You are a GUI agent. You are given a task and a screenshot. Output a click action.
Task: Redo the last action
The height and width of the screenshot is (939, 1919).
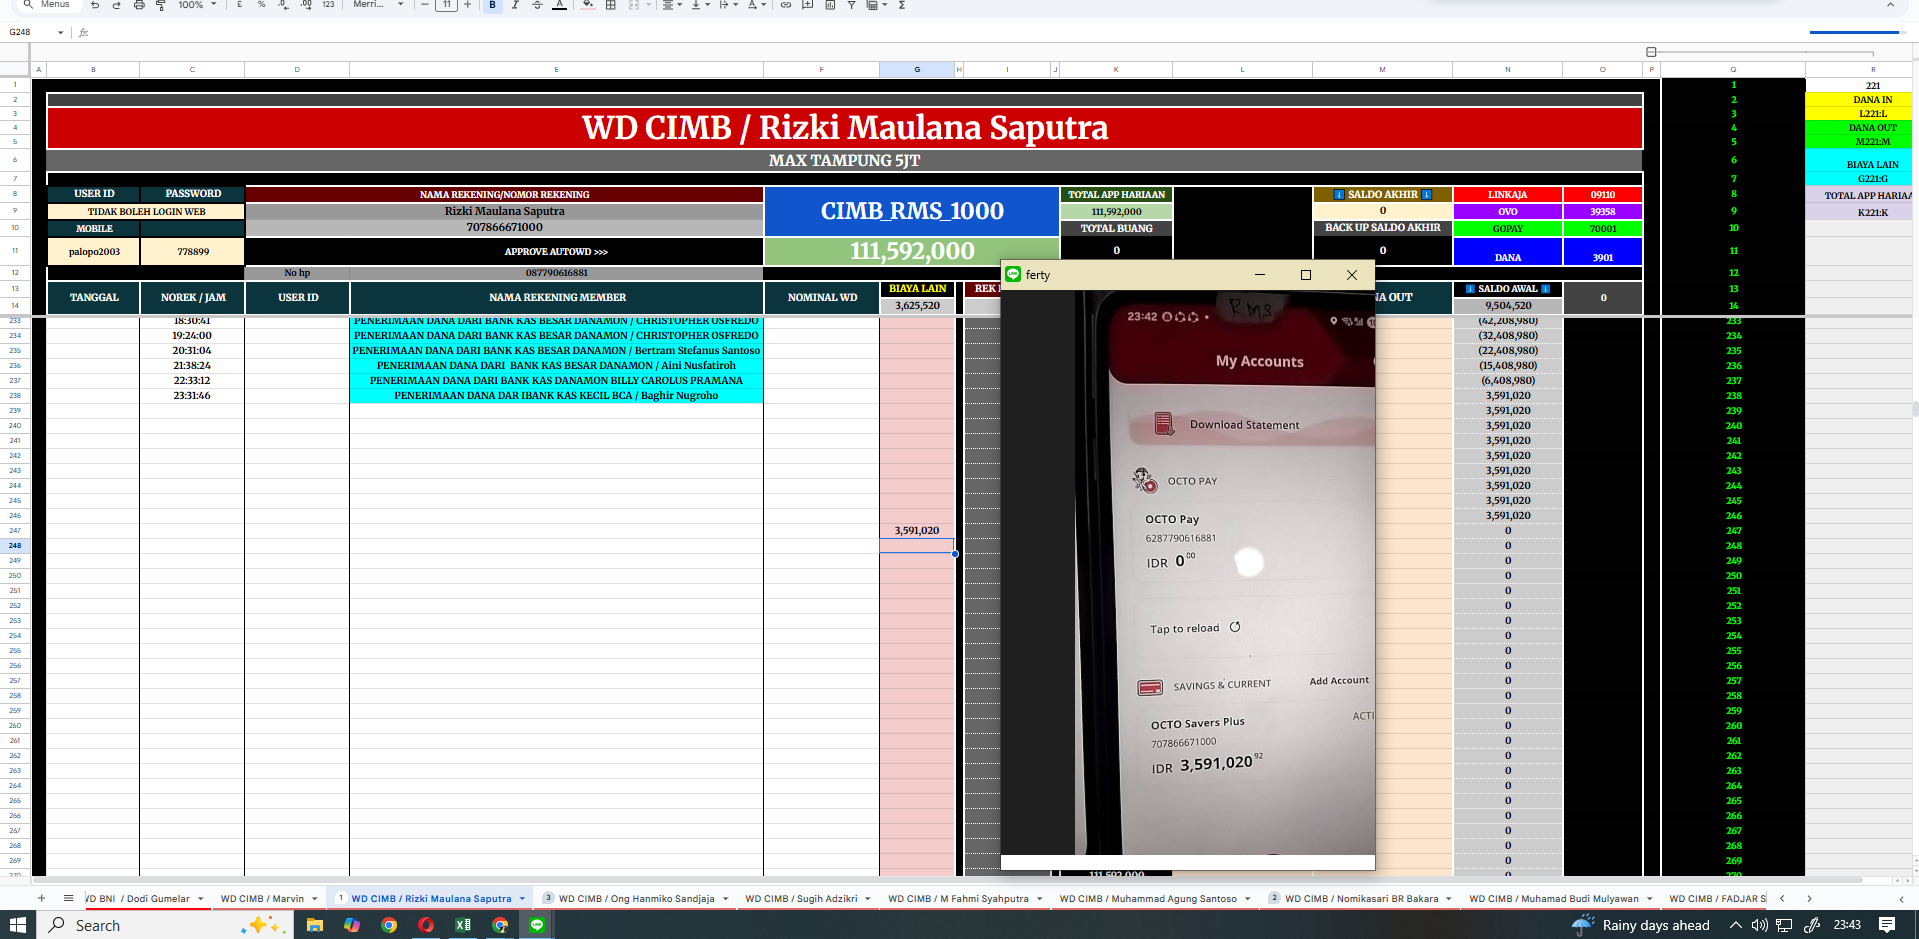116,5
